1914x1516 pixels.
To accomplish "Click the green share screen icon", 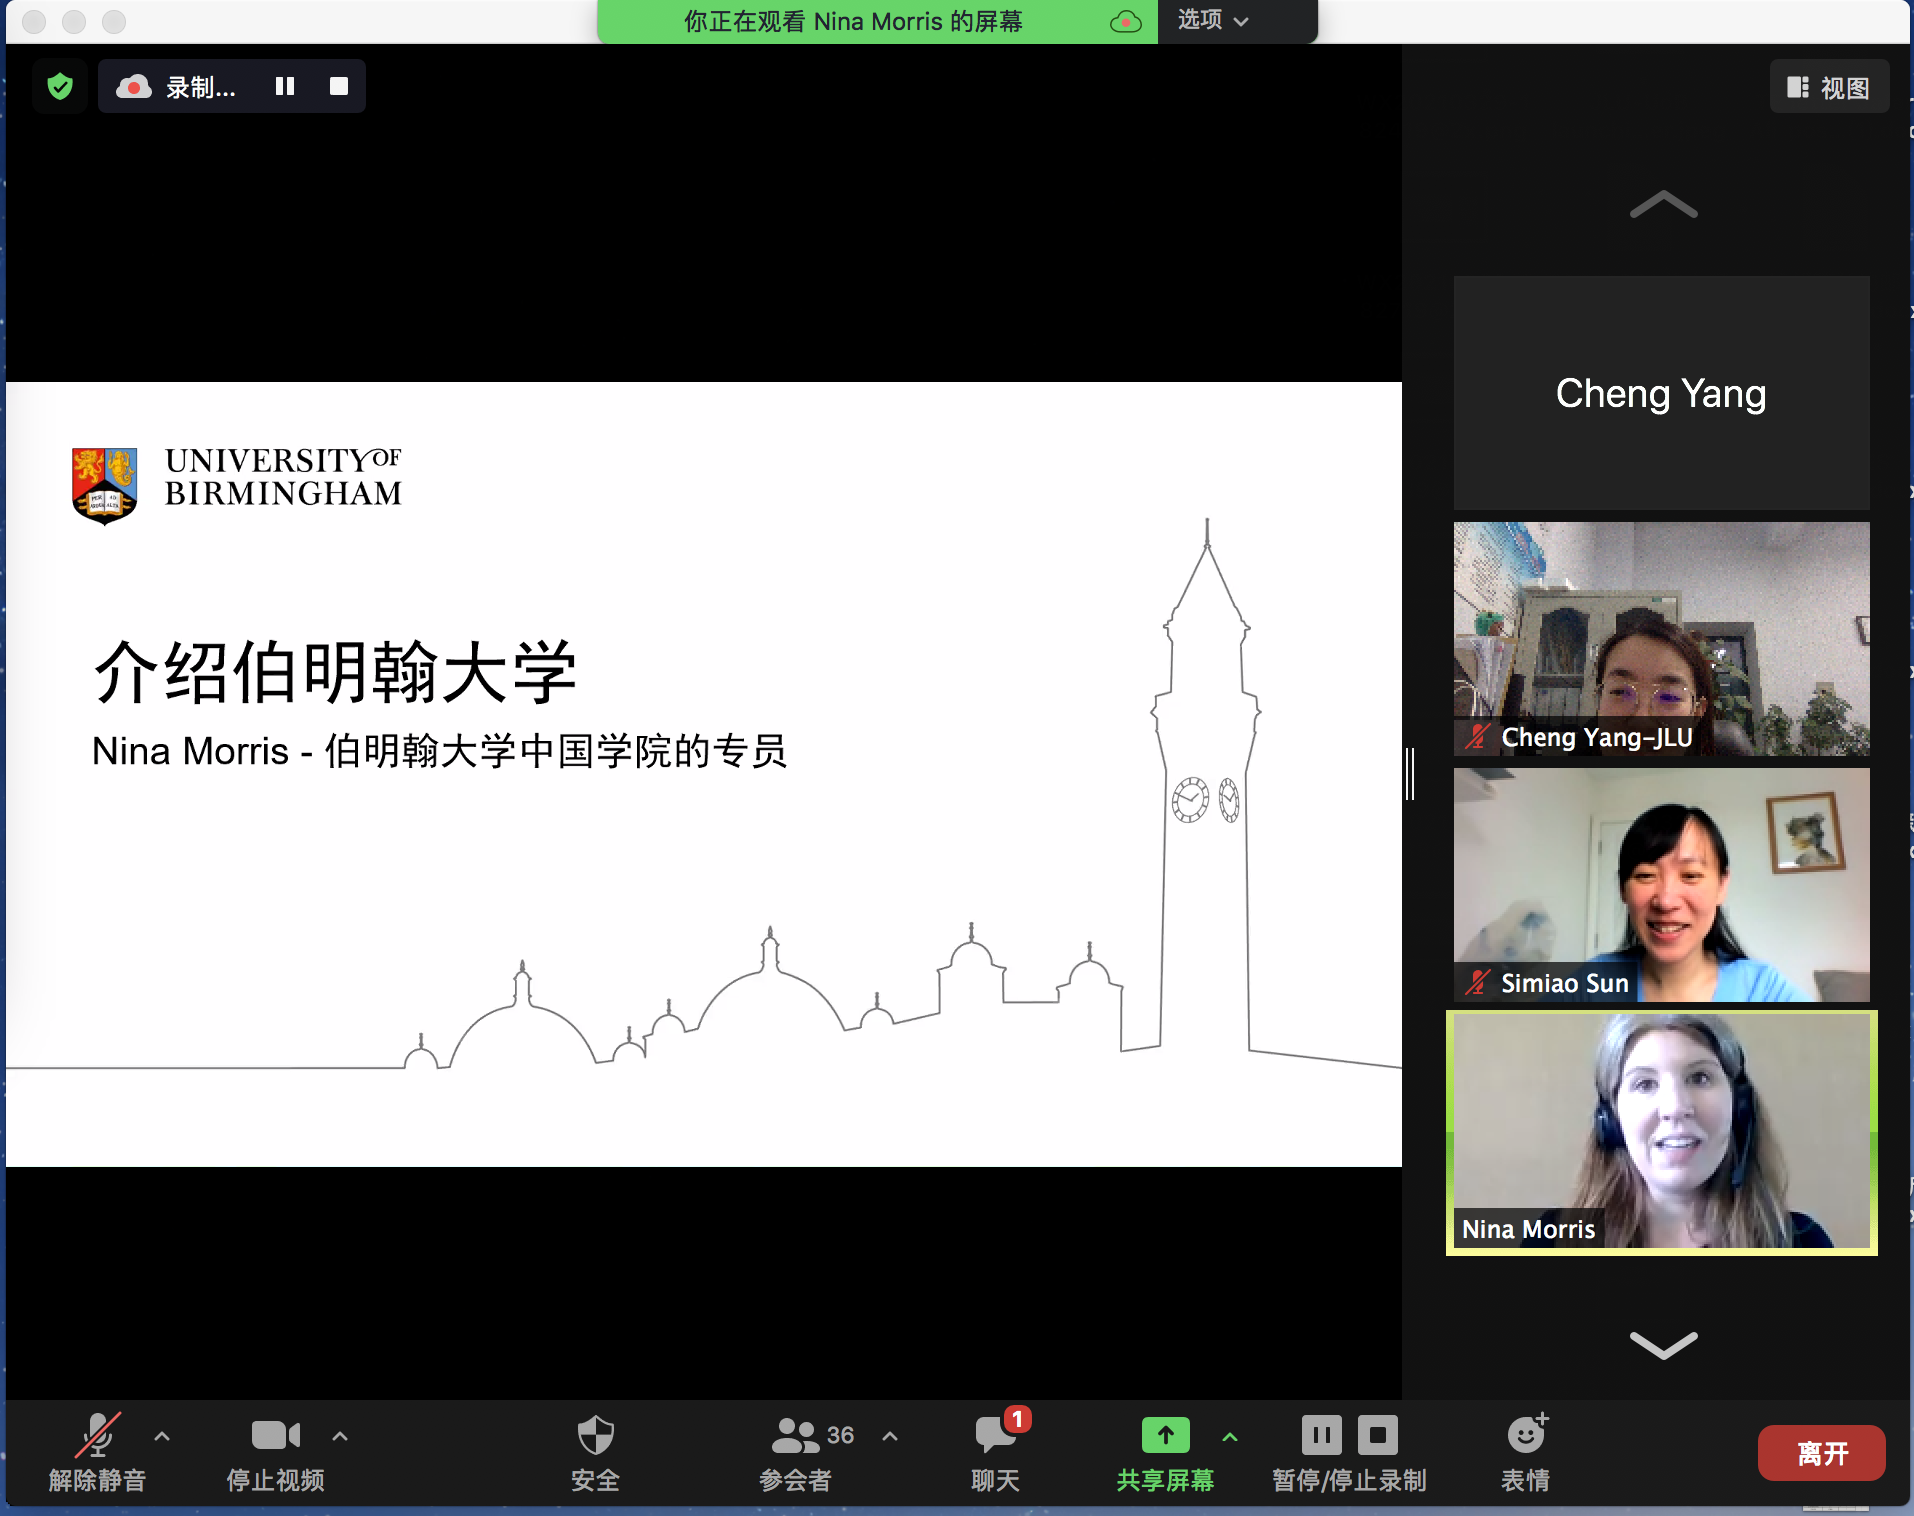I will (1165, 1436).
